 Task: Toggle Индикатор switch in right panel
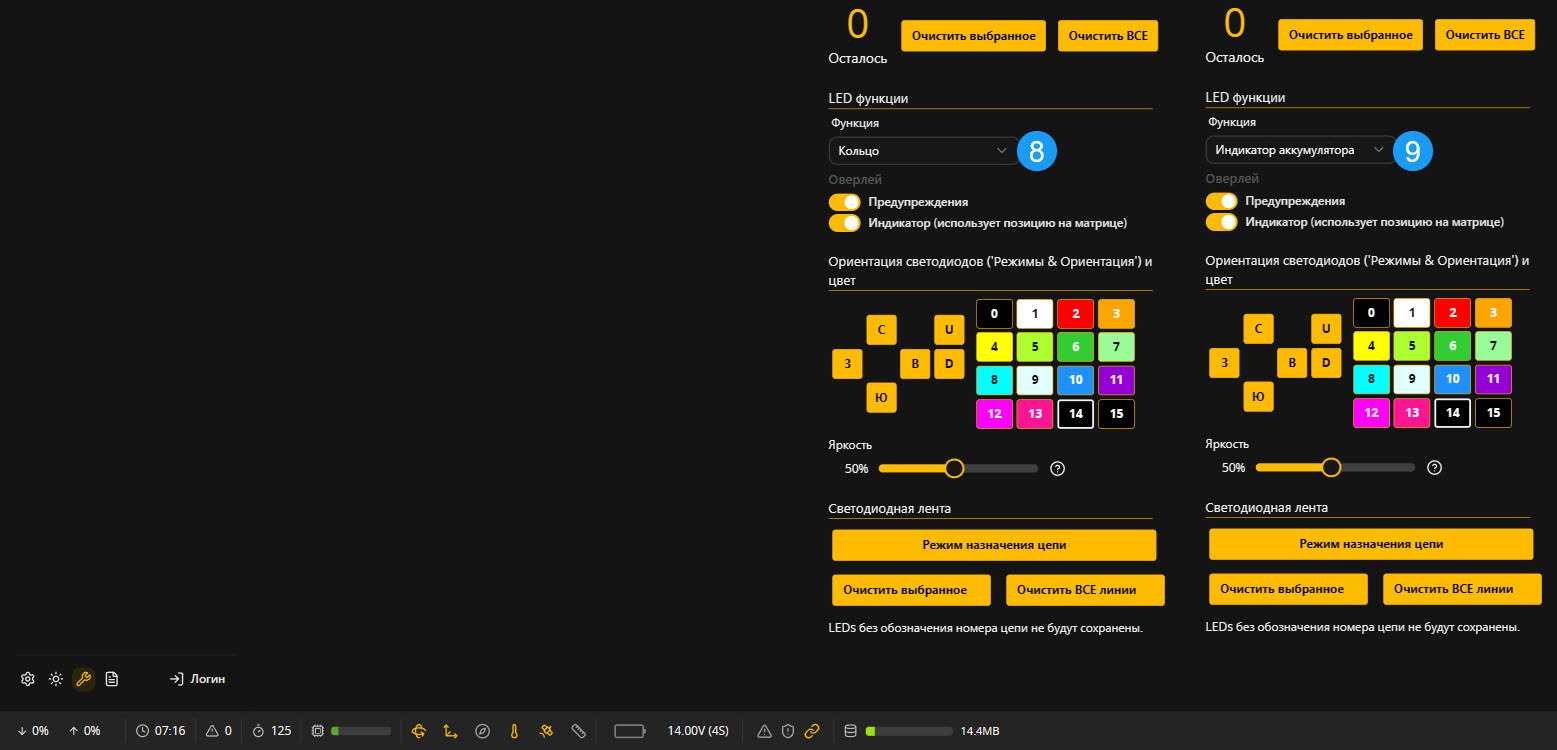(x=1222, y=222)
